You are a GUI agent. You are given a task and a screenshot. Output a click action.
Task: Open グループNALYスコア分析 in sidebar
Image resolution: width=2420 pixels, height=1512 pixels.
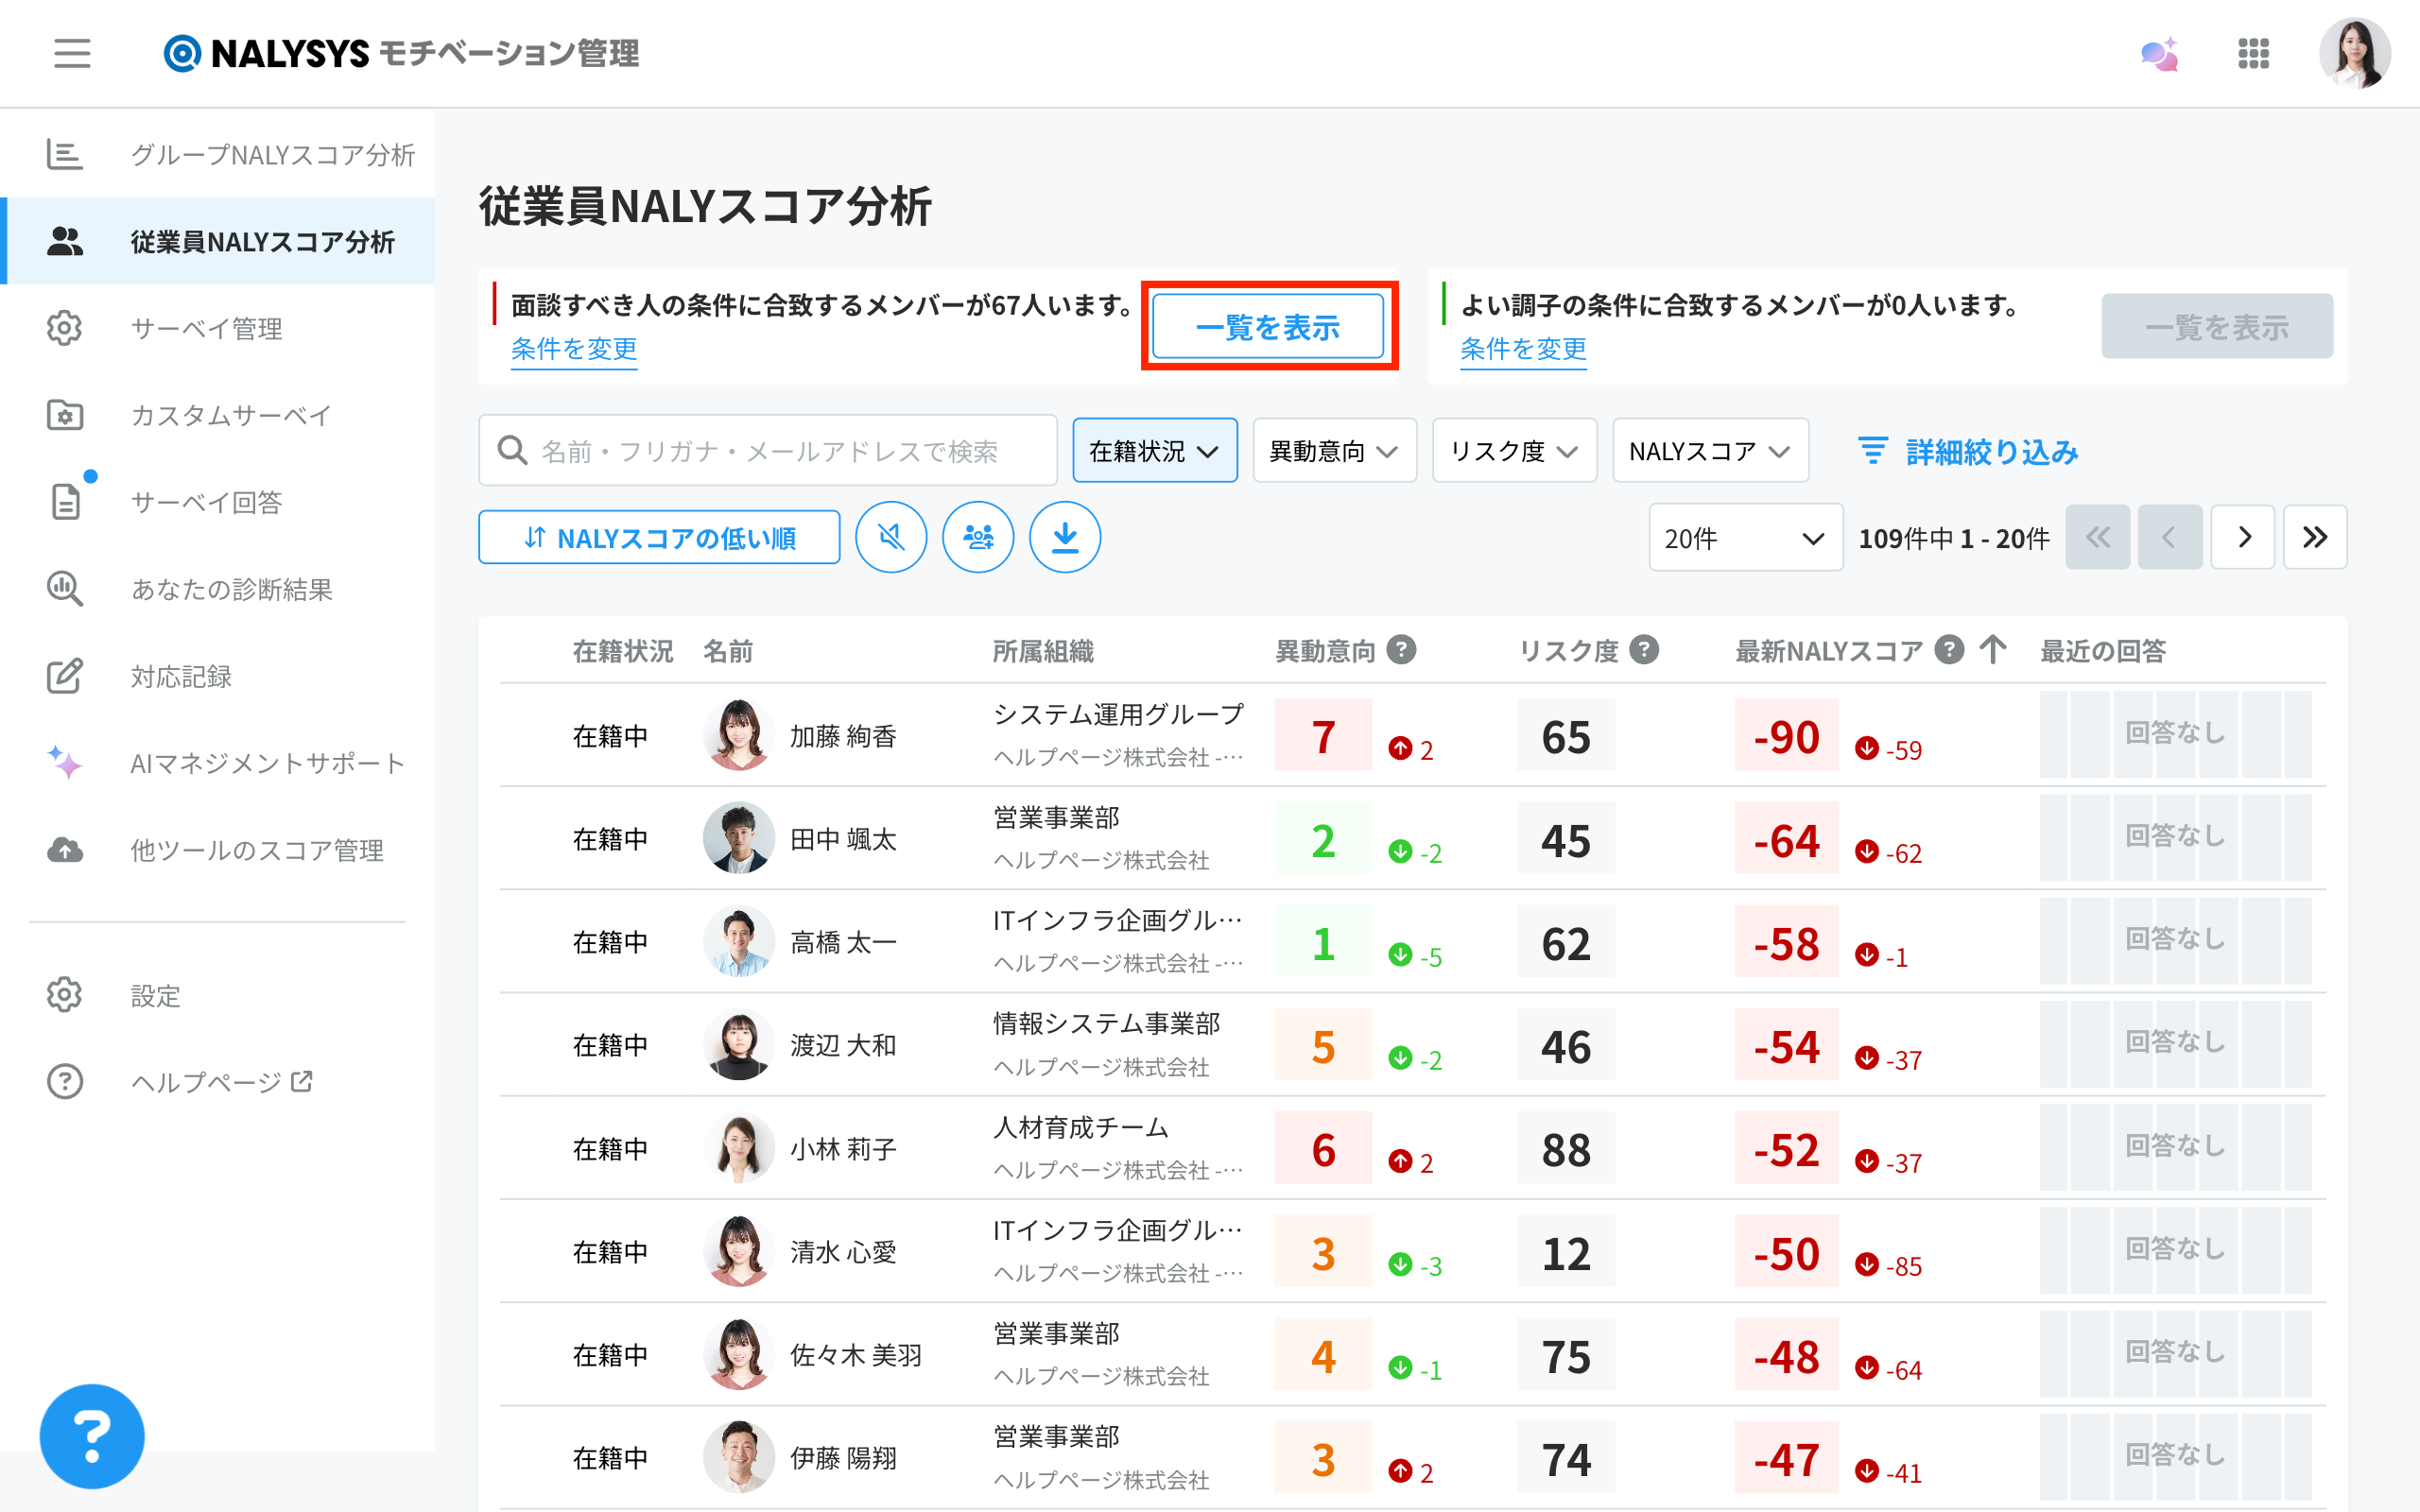click(272, 155)
